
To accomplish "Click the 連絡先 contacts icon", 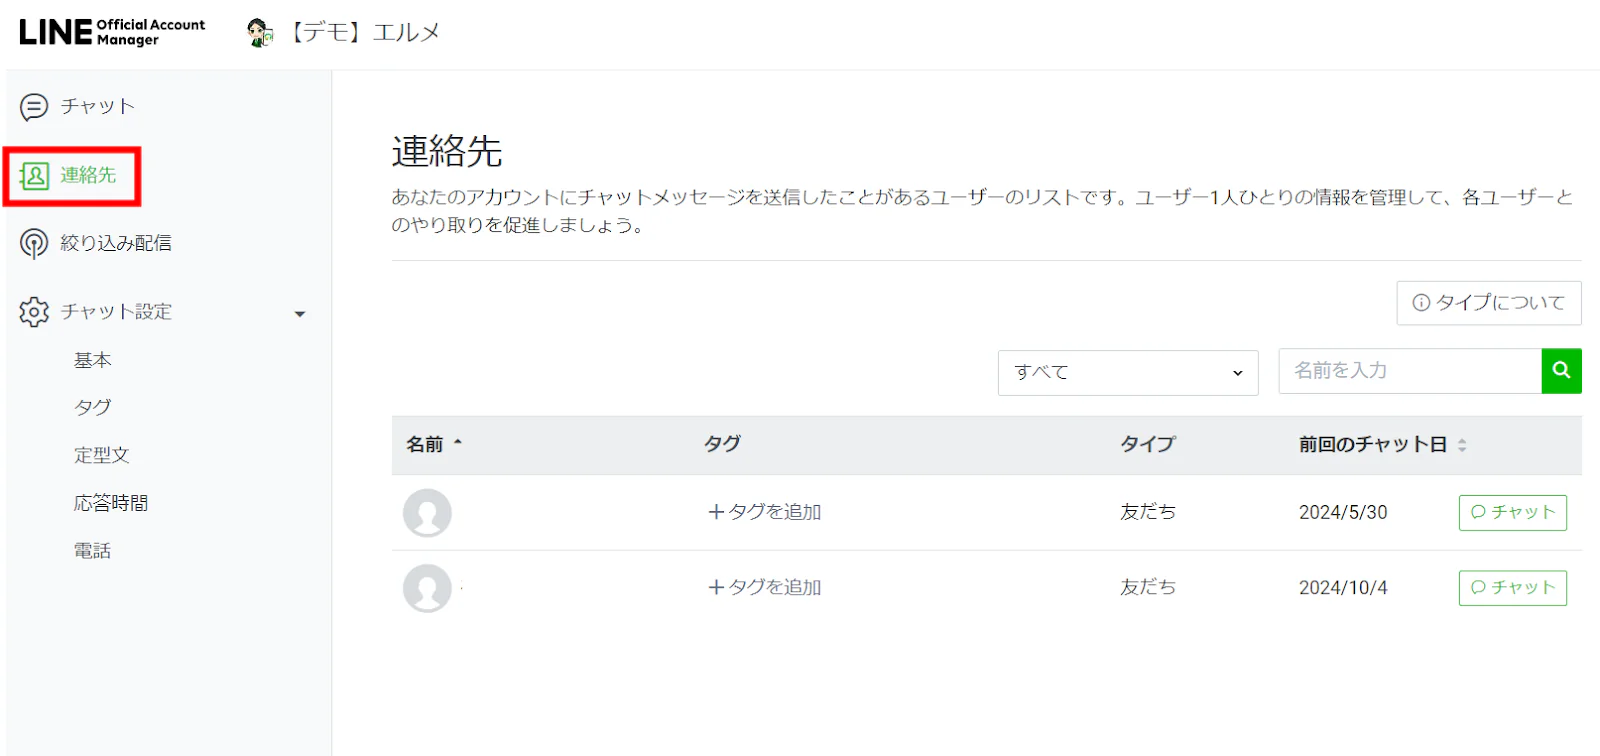I will [34, 176].
